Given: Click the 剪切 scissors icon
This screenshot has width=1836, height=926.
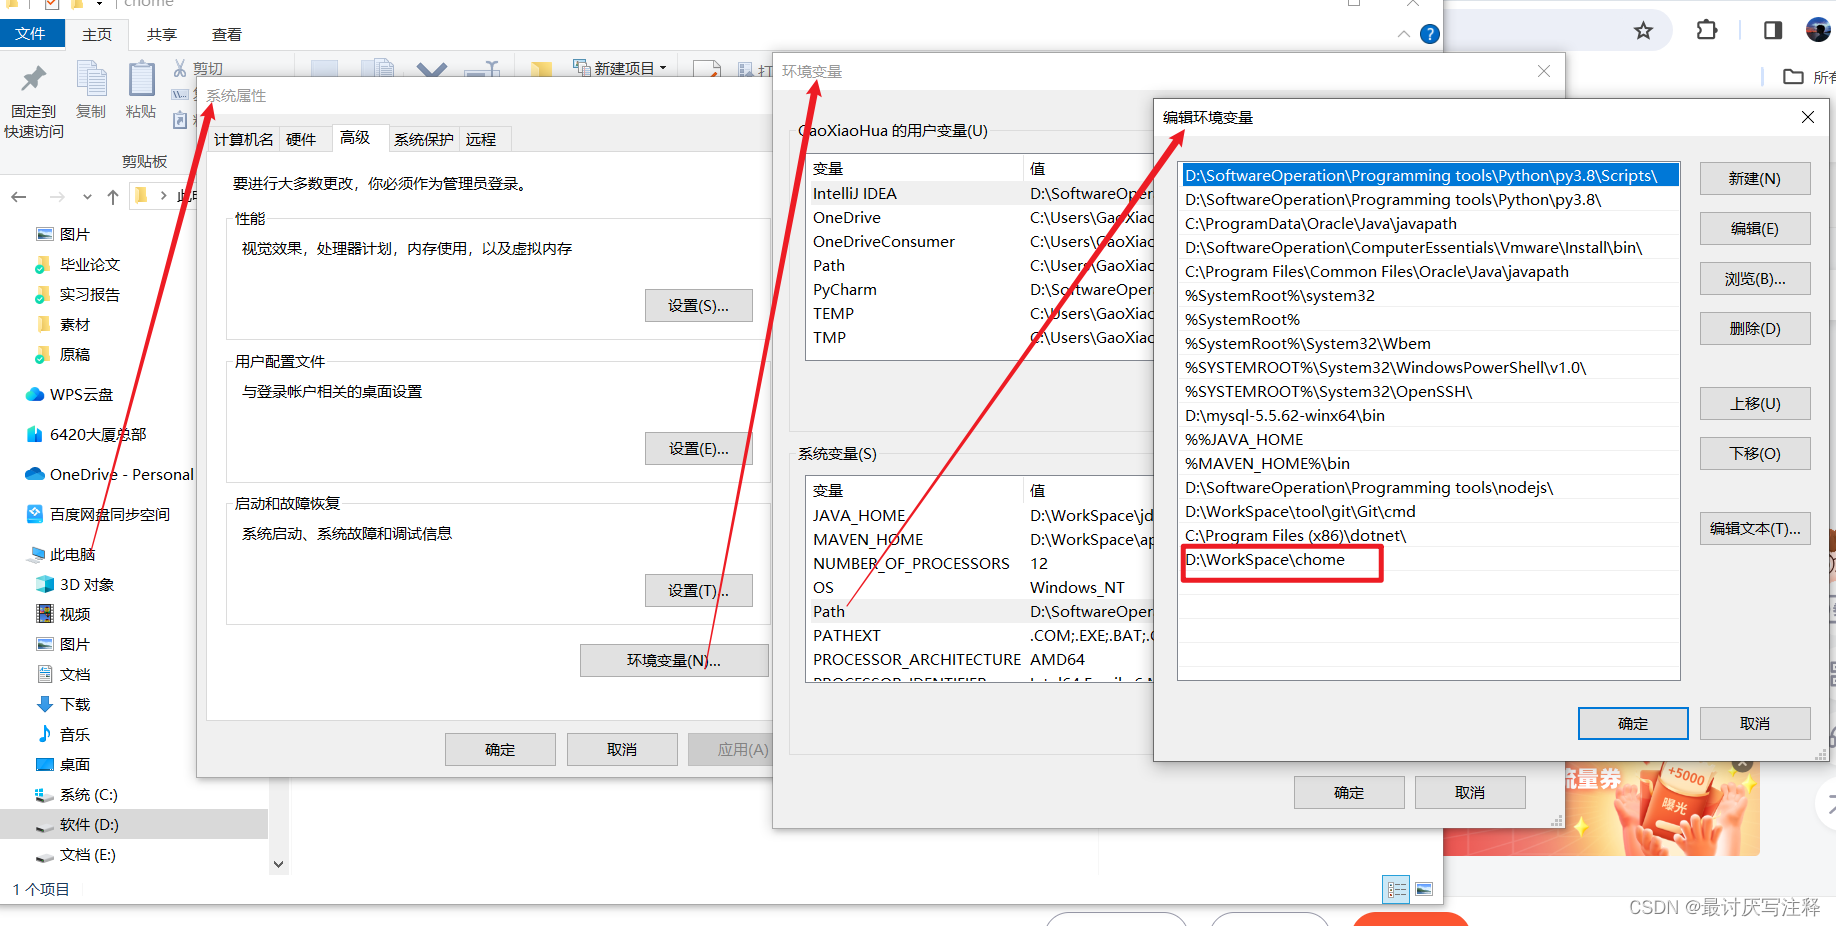Looking at the screenshot, I should click(x=178, y=66).
